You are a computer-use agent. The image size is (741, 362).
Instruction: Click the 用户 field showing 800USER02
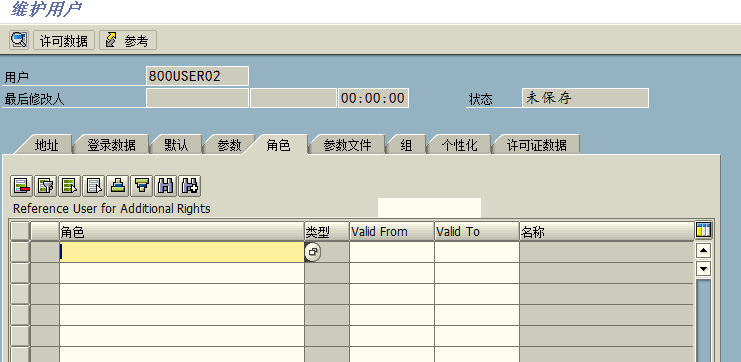click(198, 76)
